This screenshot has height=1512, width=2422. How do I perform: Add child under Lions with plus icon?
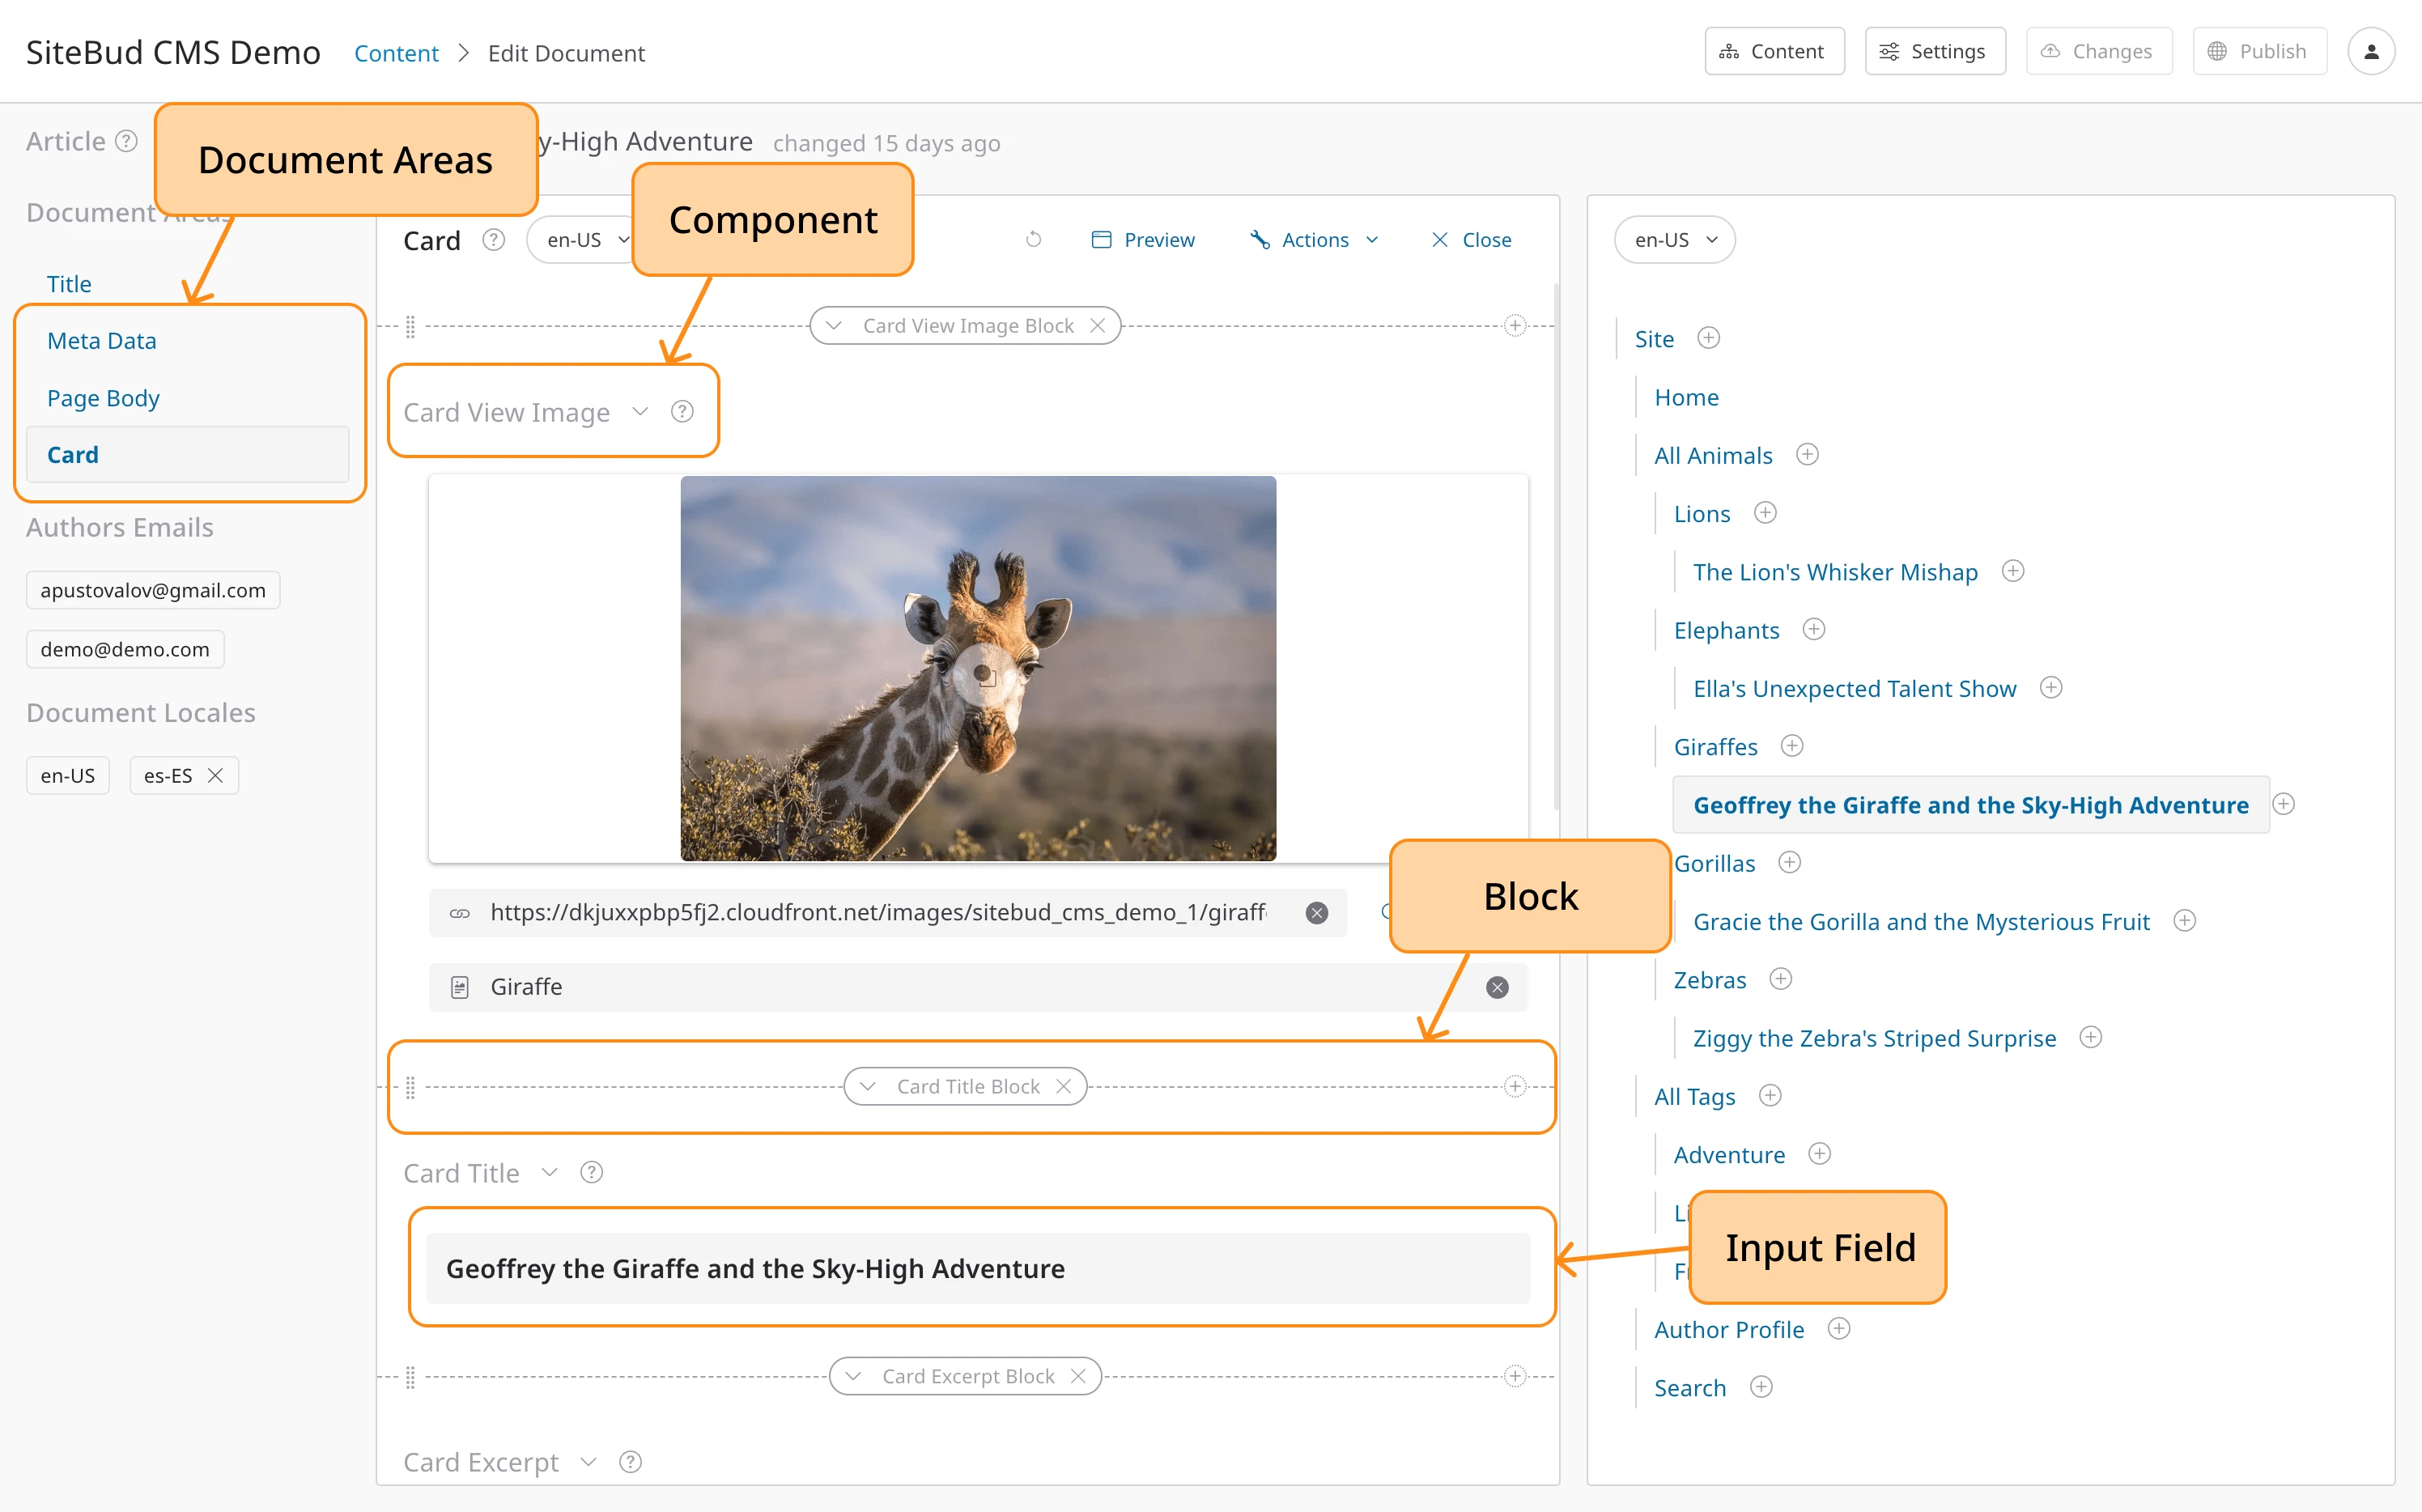tap(1765, 513)
